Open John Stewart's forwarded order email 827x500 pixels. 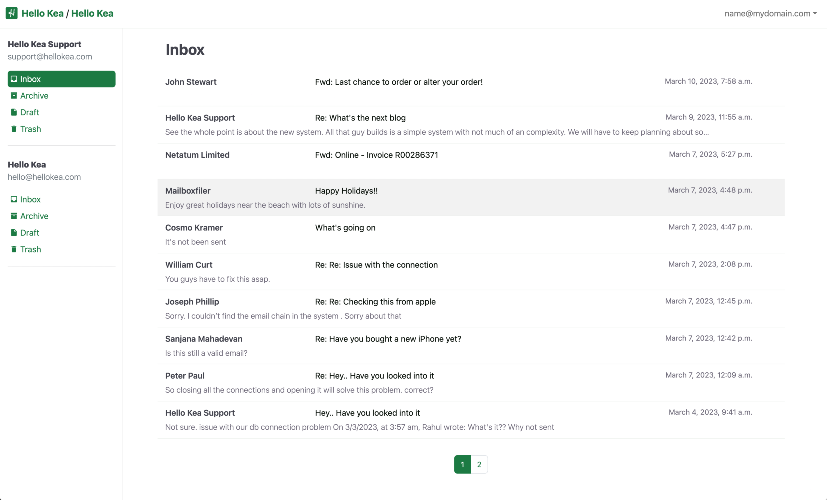coord(471,88)
